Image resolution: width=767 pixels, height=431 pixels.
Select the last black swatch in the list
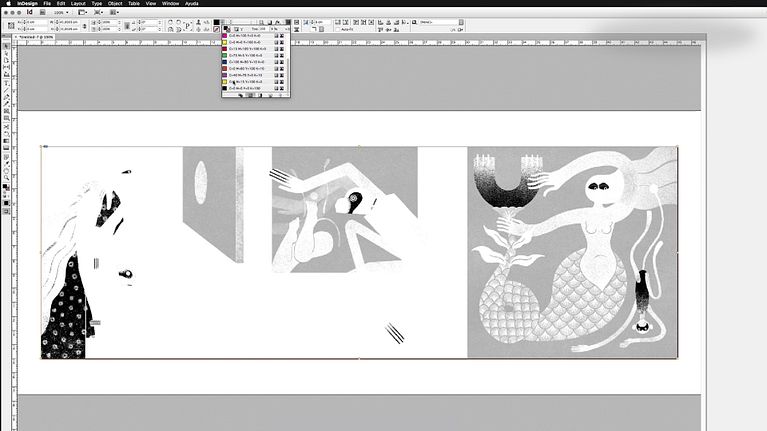(x=225, y=88)
